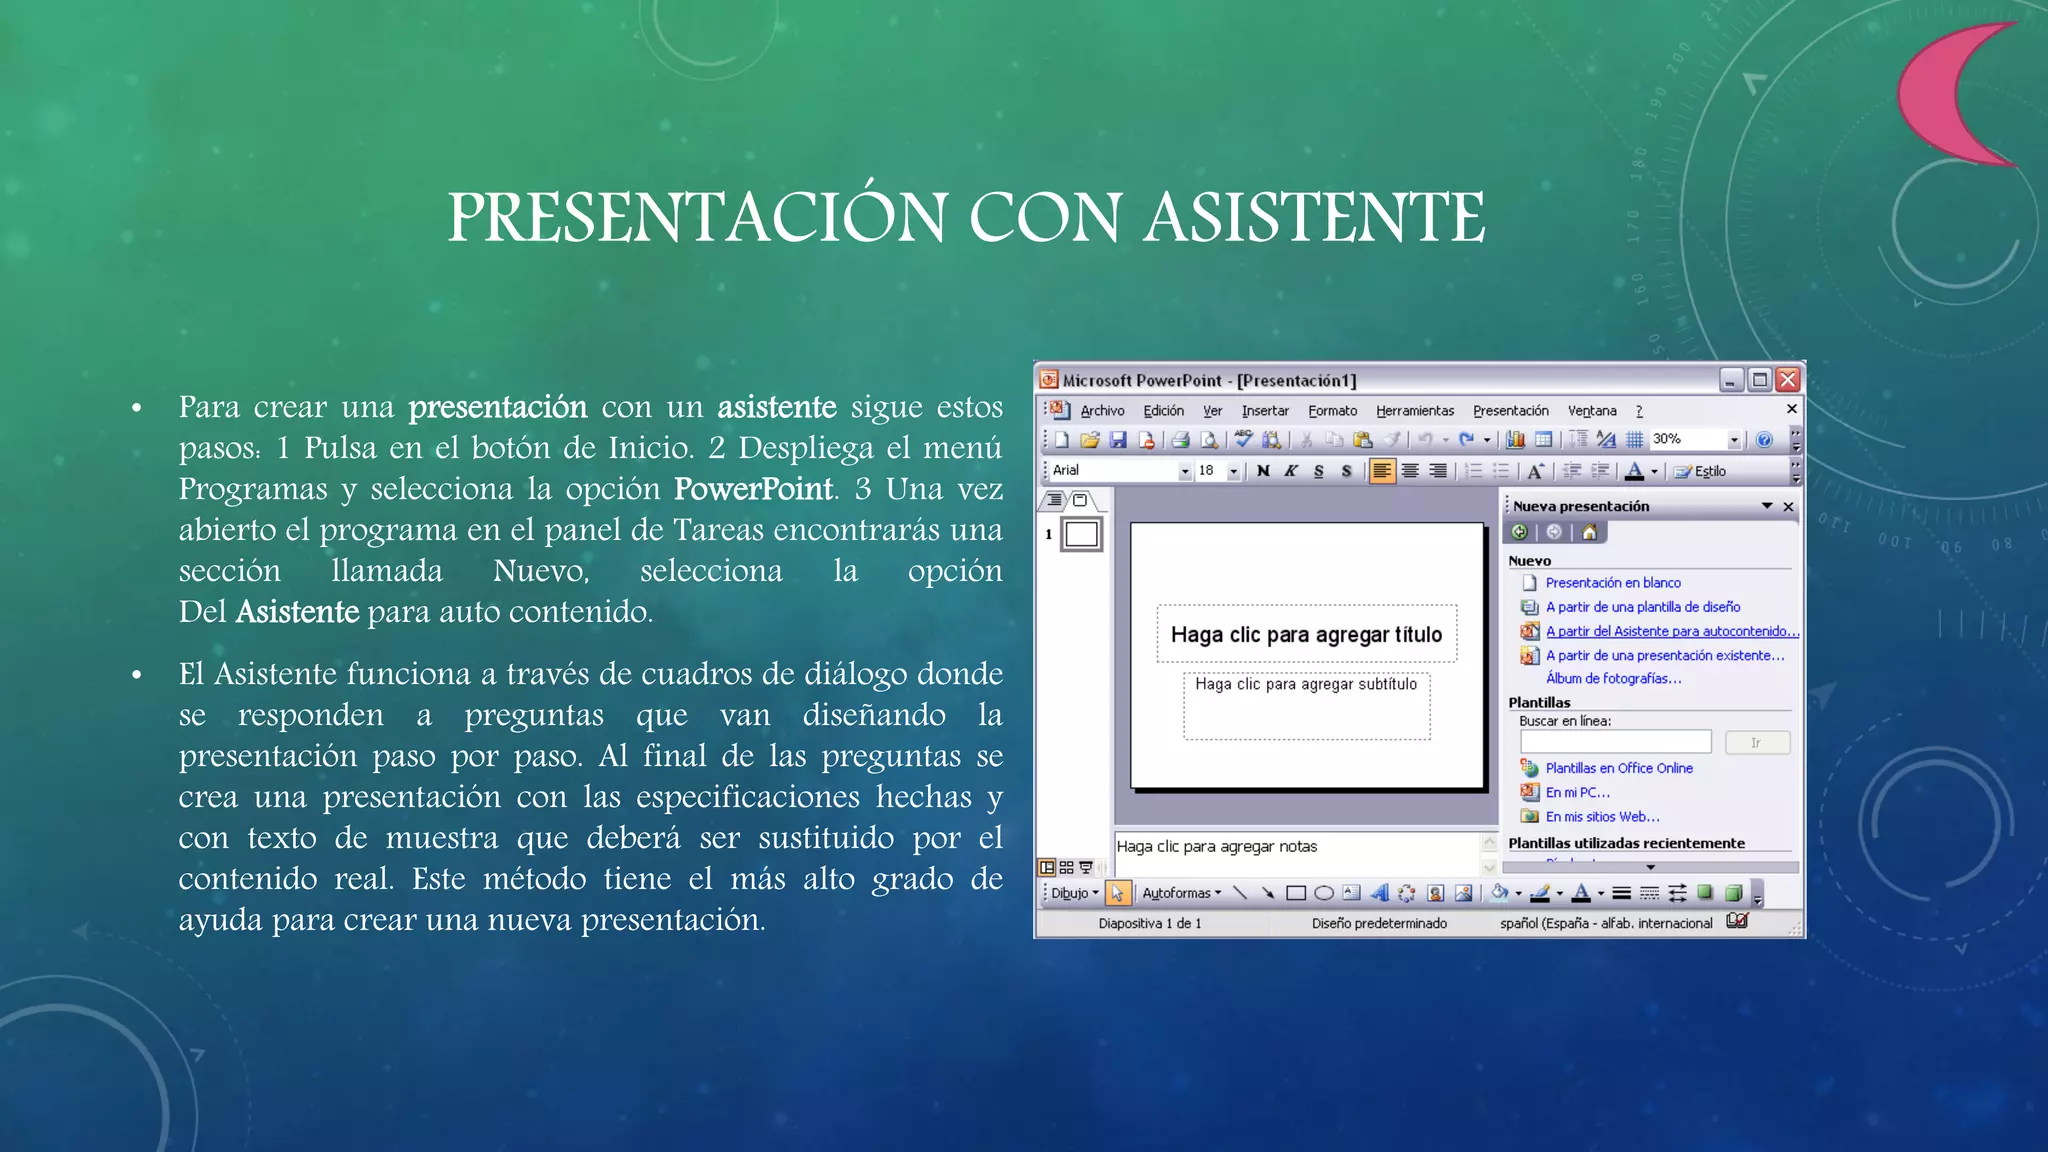This screenshot has width=2048, height=1152.
Task: Click the Home icon in task pane
Action: pos(1589,532)
